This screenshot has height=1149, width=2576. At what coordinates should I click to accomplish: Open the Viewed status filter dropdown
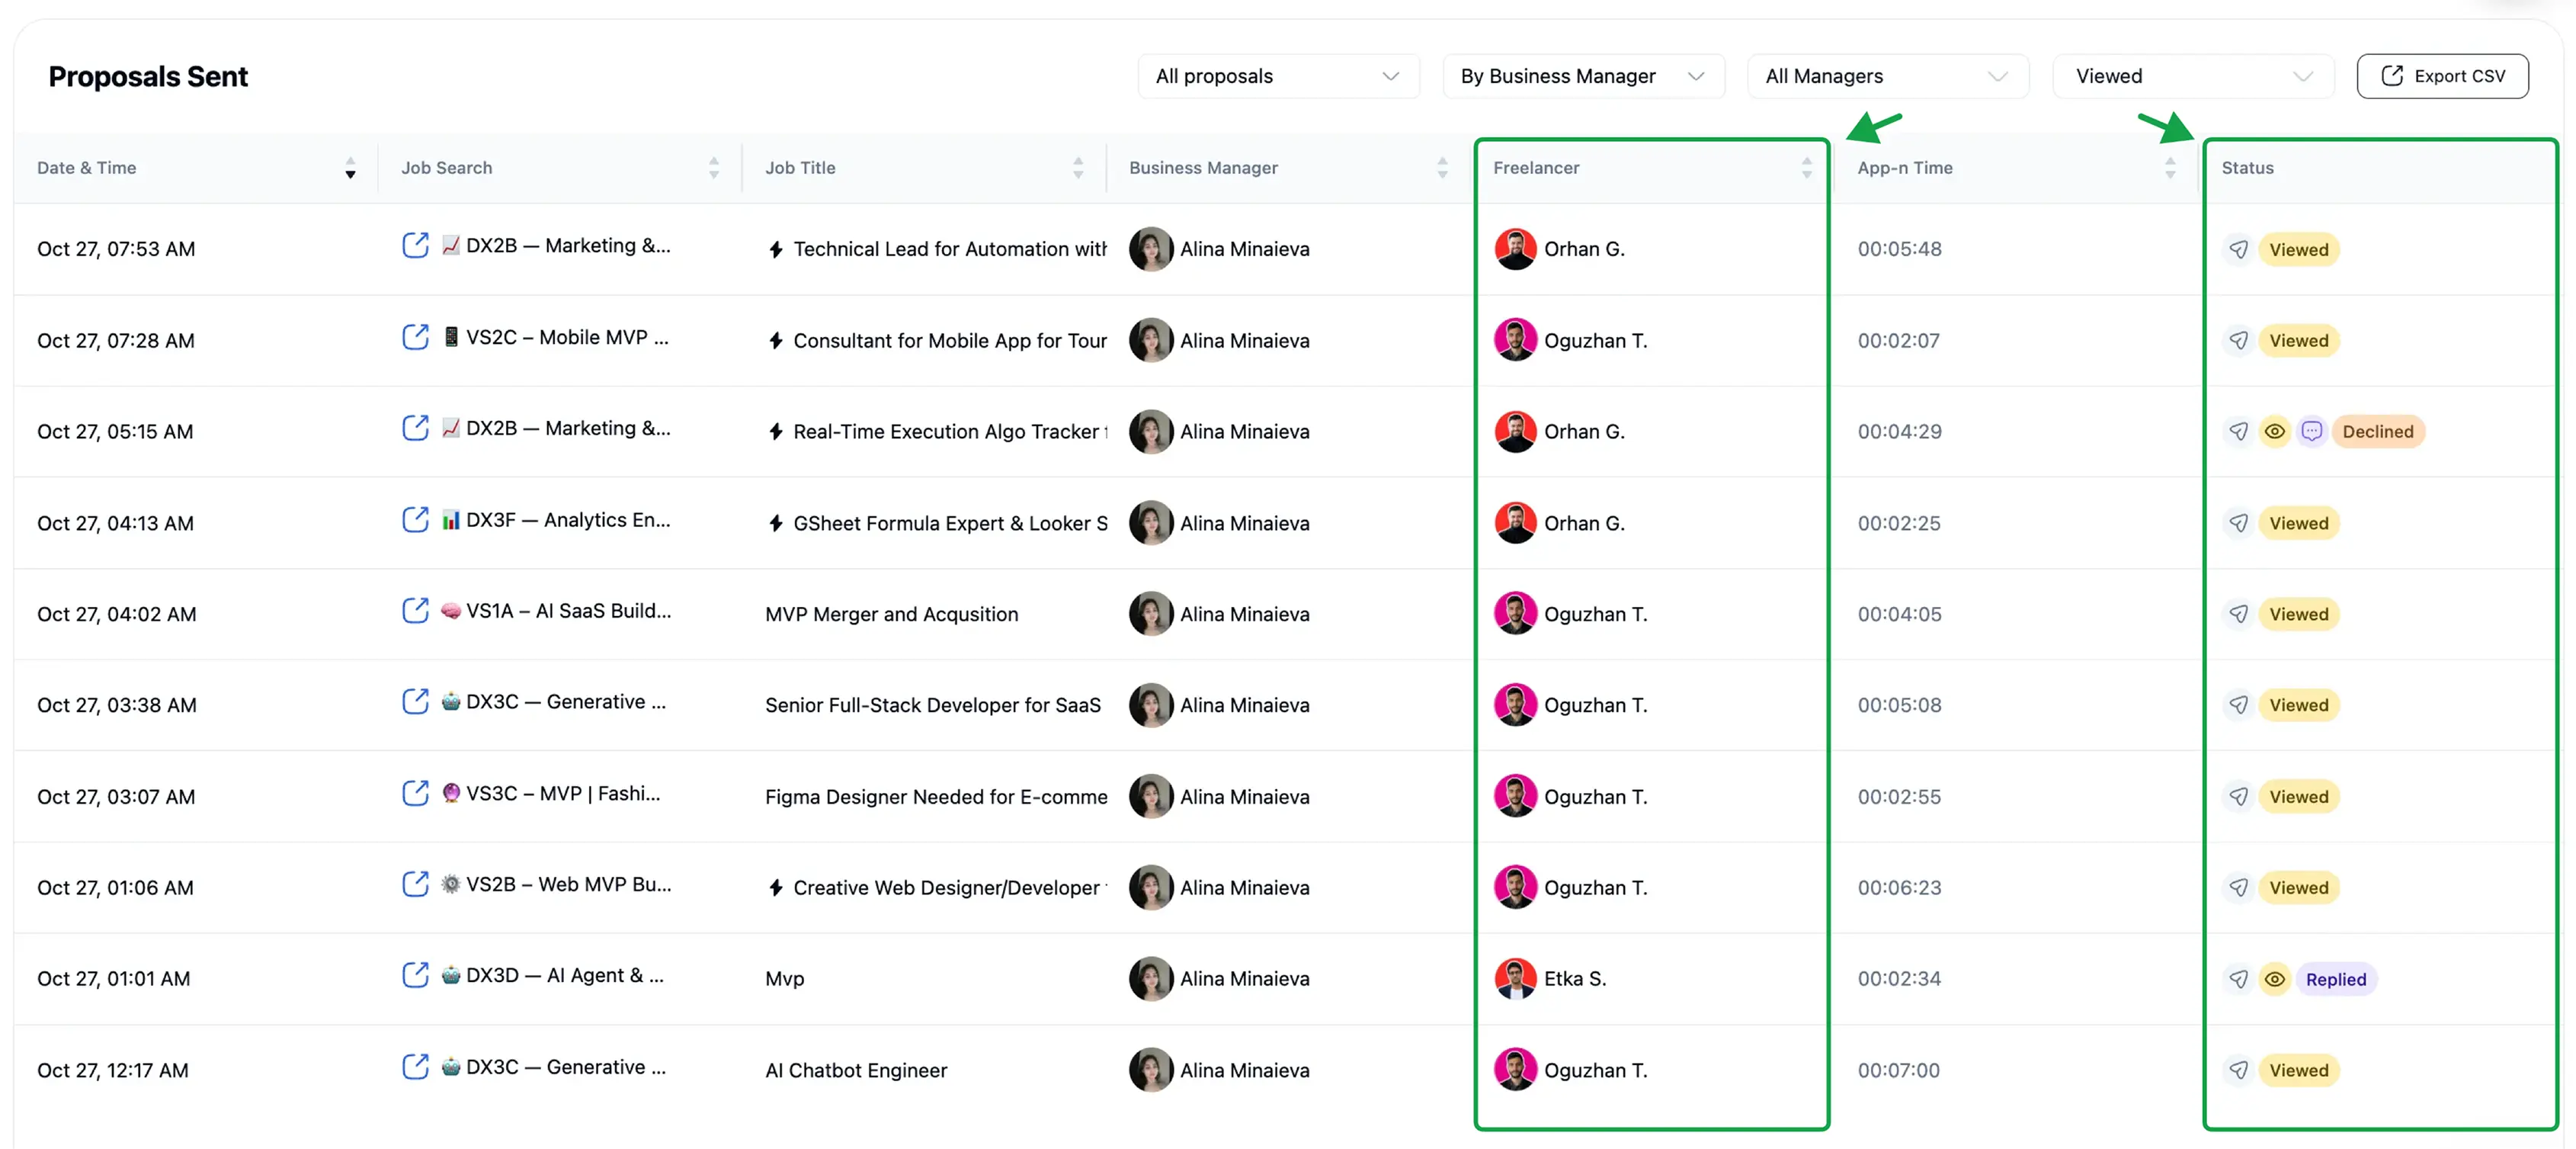pyautogui.click(x=2193, y=75)
